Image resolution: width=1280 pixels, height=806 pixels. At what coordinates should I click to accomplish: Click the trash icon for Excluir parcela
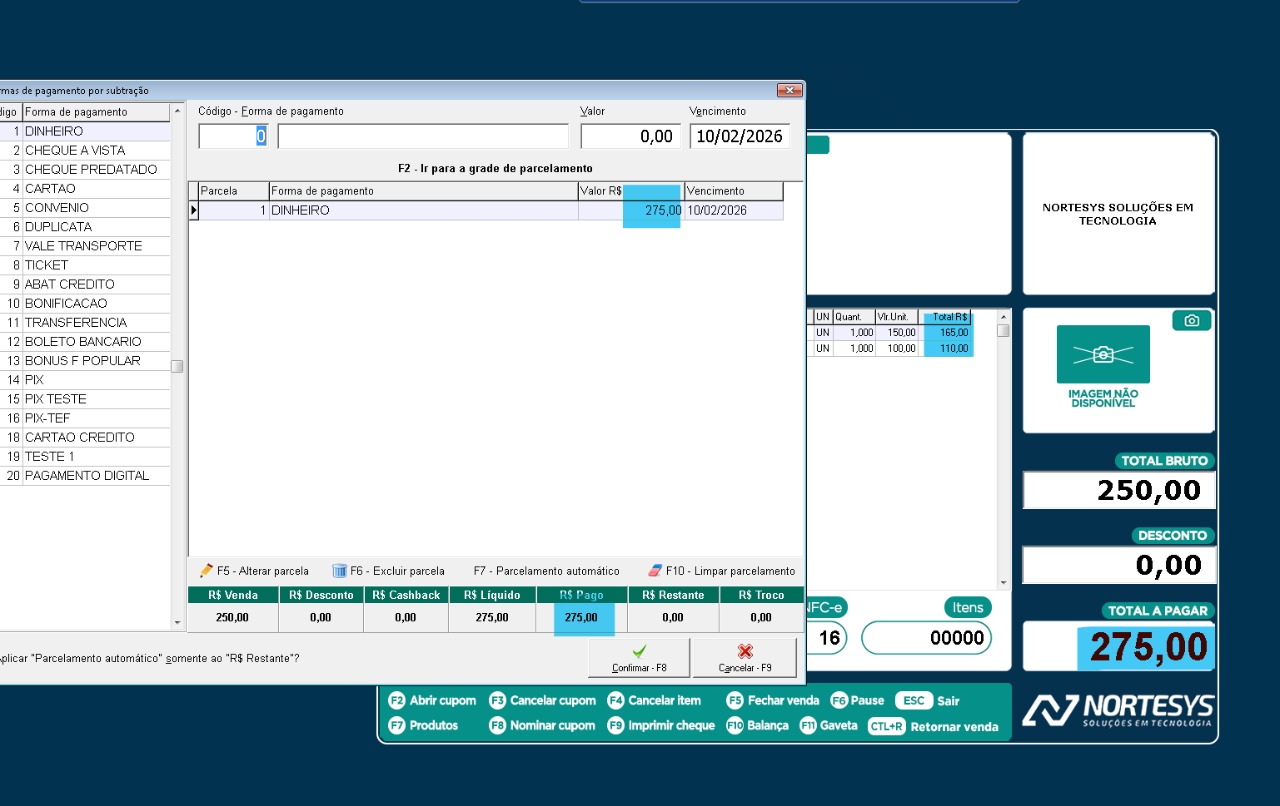[x=339, y=571]
